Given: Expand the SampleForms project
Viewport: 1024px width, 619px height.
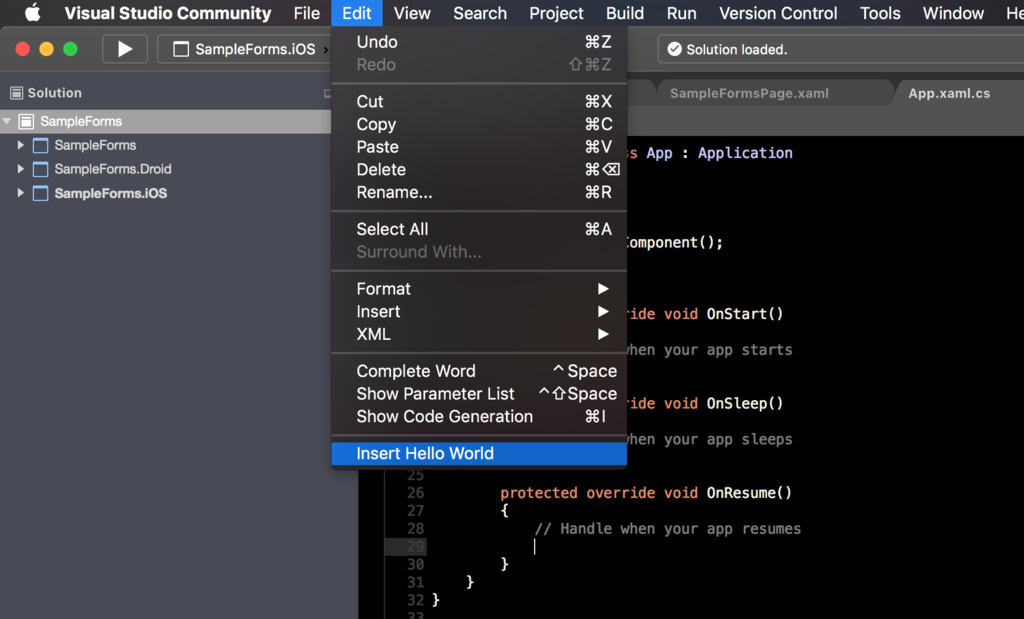Looking at the screenshot, I should pyautogui.click(x=20, y=145).
